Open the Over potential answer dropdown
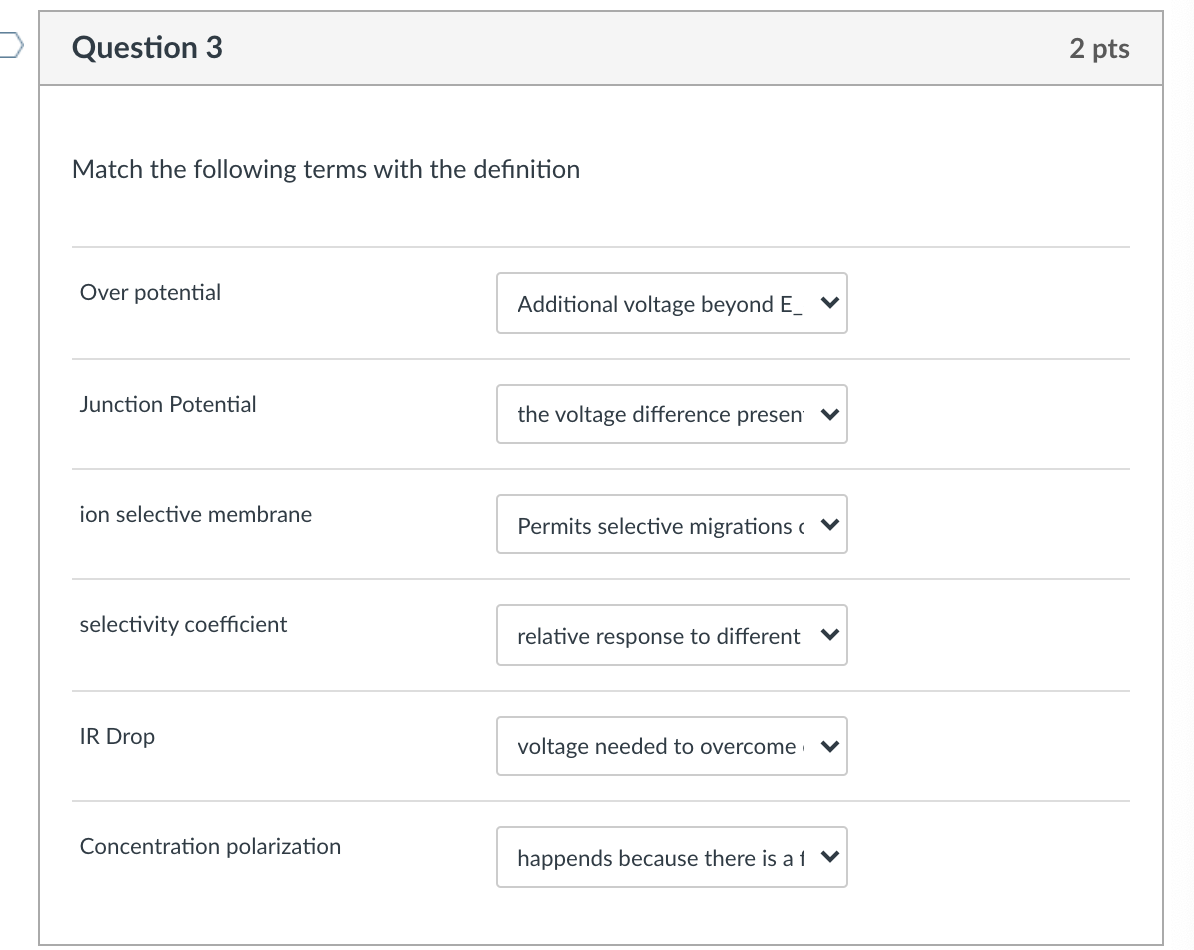This screenshot has height=950, width=1194. 672,303
